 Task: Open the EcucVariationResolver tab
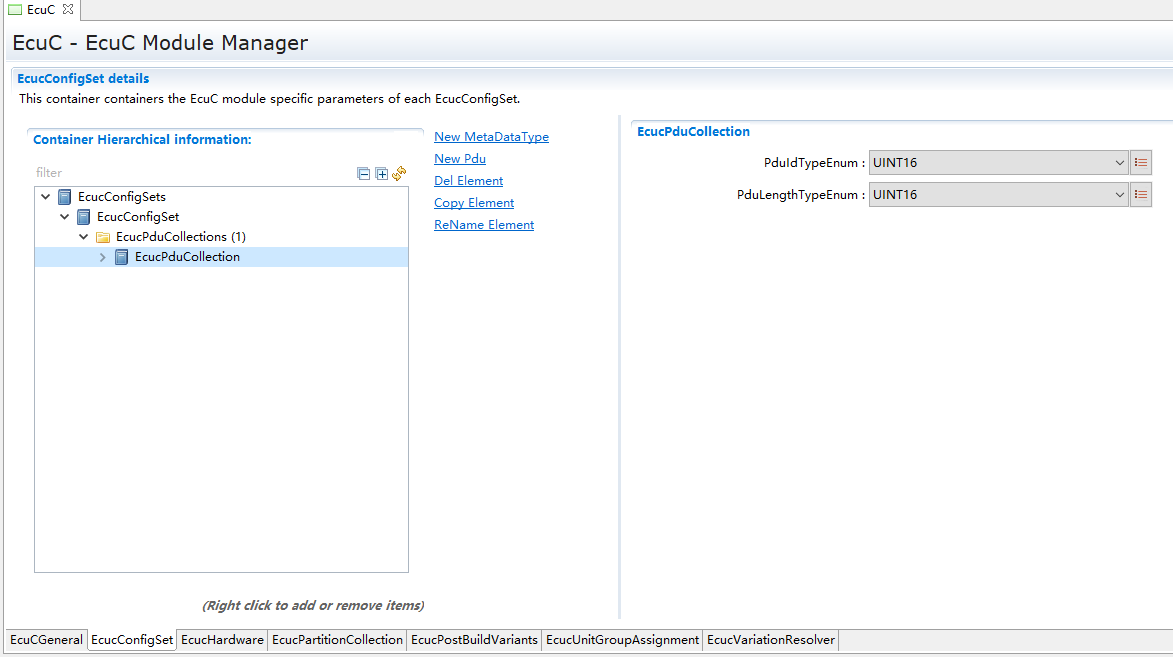[770, 640]
